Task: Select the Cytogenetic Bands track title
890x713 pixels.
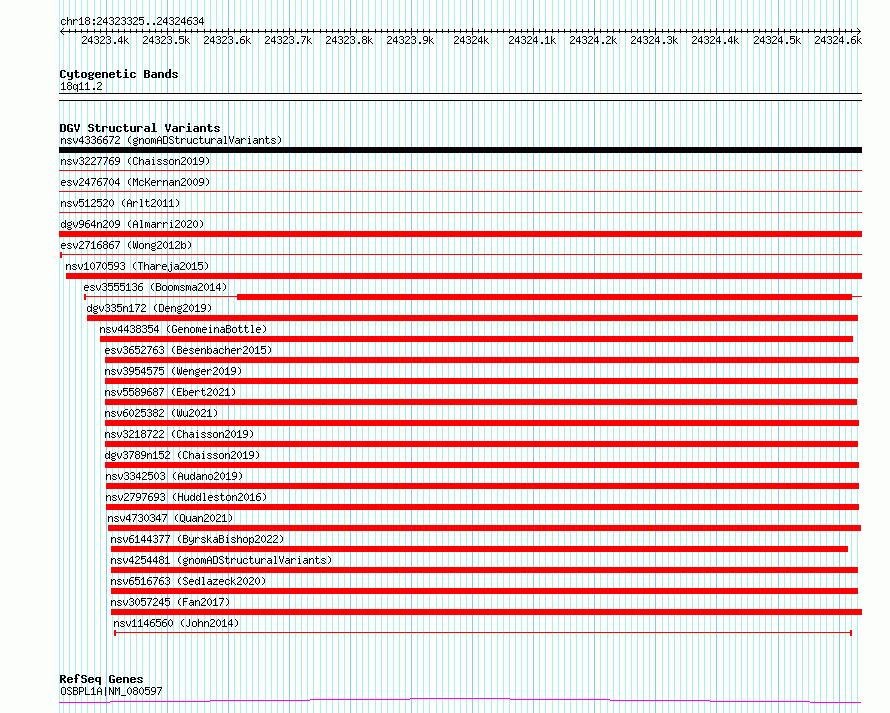Action: (119, 74)
